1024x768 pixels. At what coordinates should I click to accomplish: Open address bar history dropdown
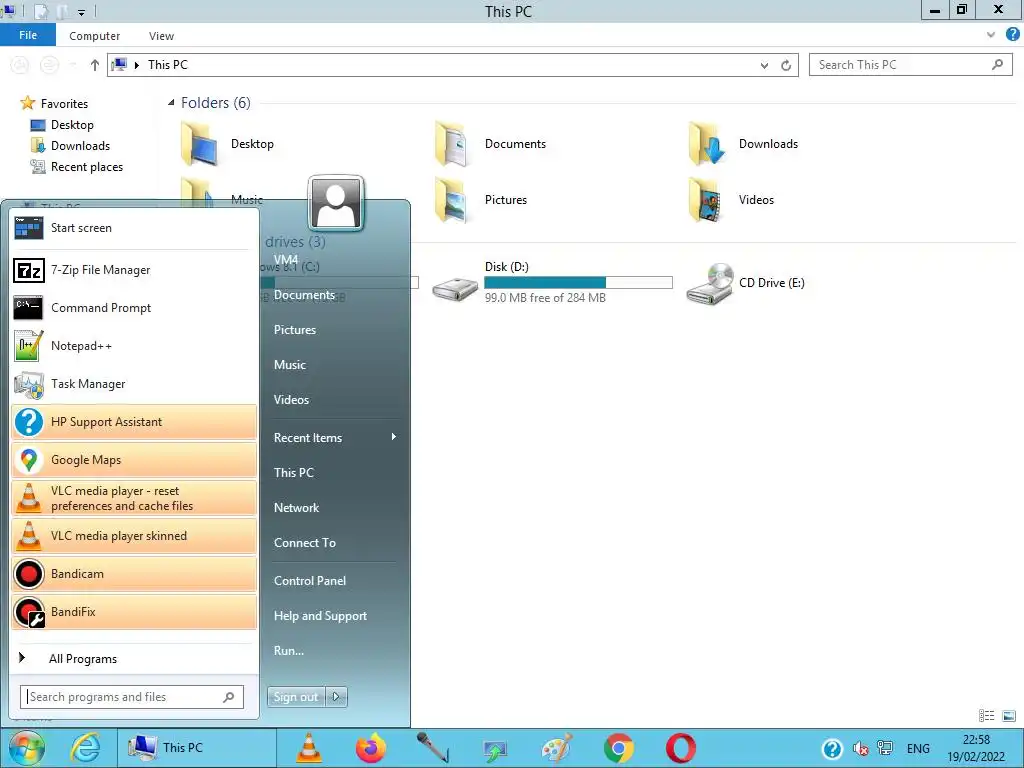pyautogui.click(x=764, y=65)
